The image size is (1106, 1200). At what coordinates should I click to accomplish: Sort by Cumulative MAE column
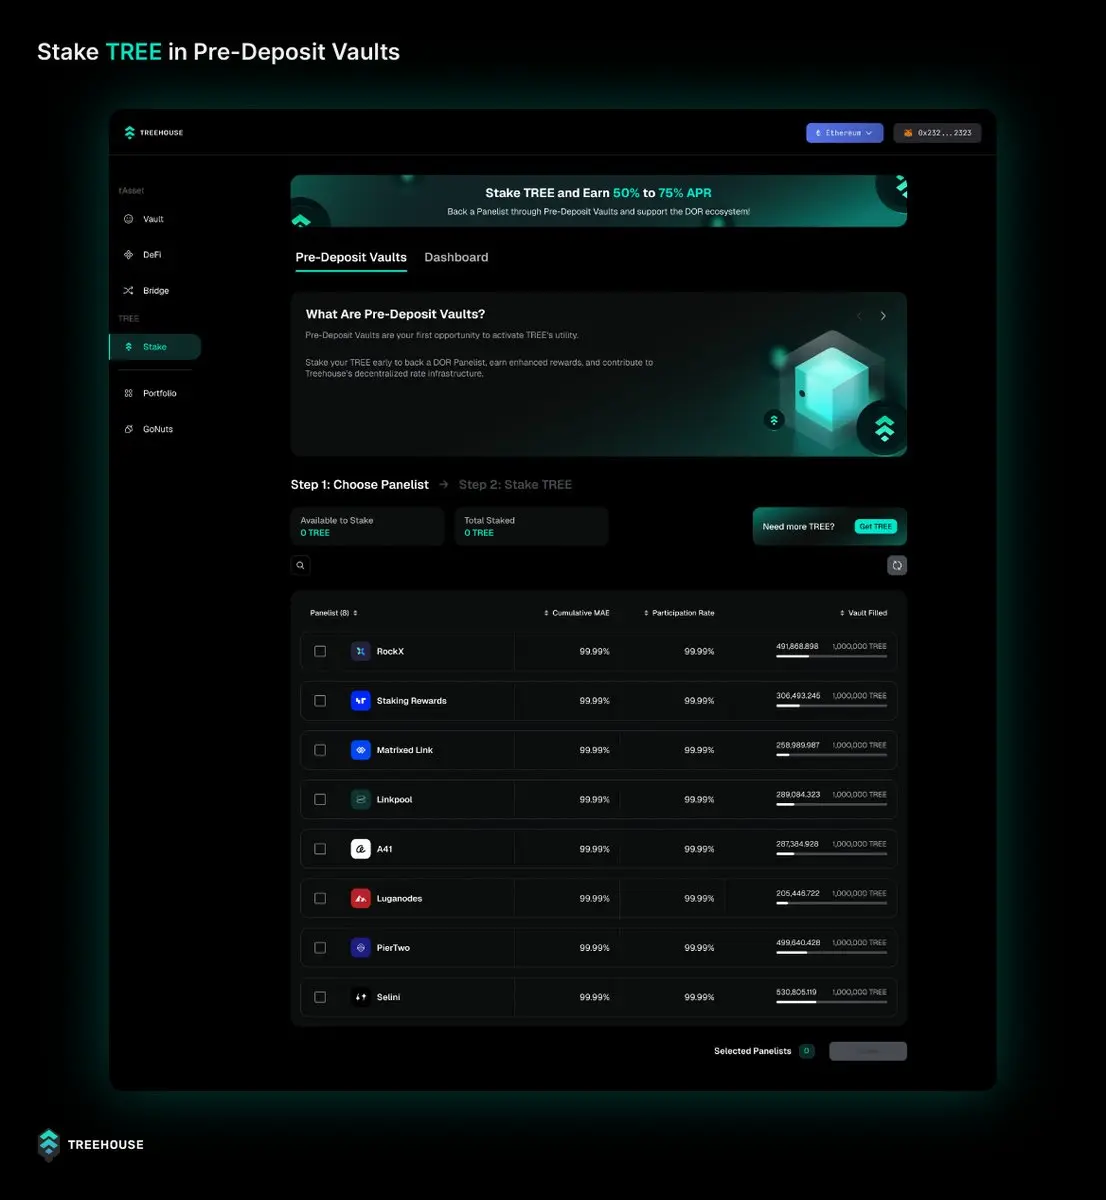pos(576,613)
